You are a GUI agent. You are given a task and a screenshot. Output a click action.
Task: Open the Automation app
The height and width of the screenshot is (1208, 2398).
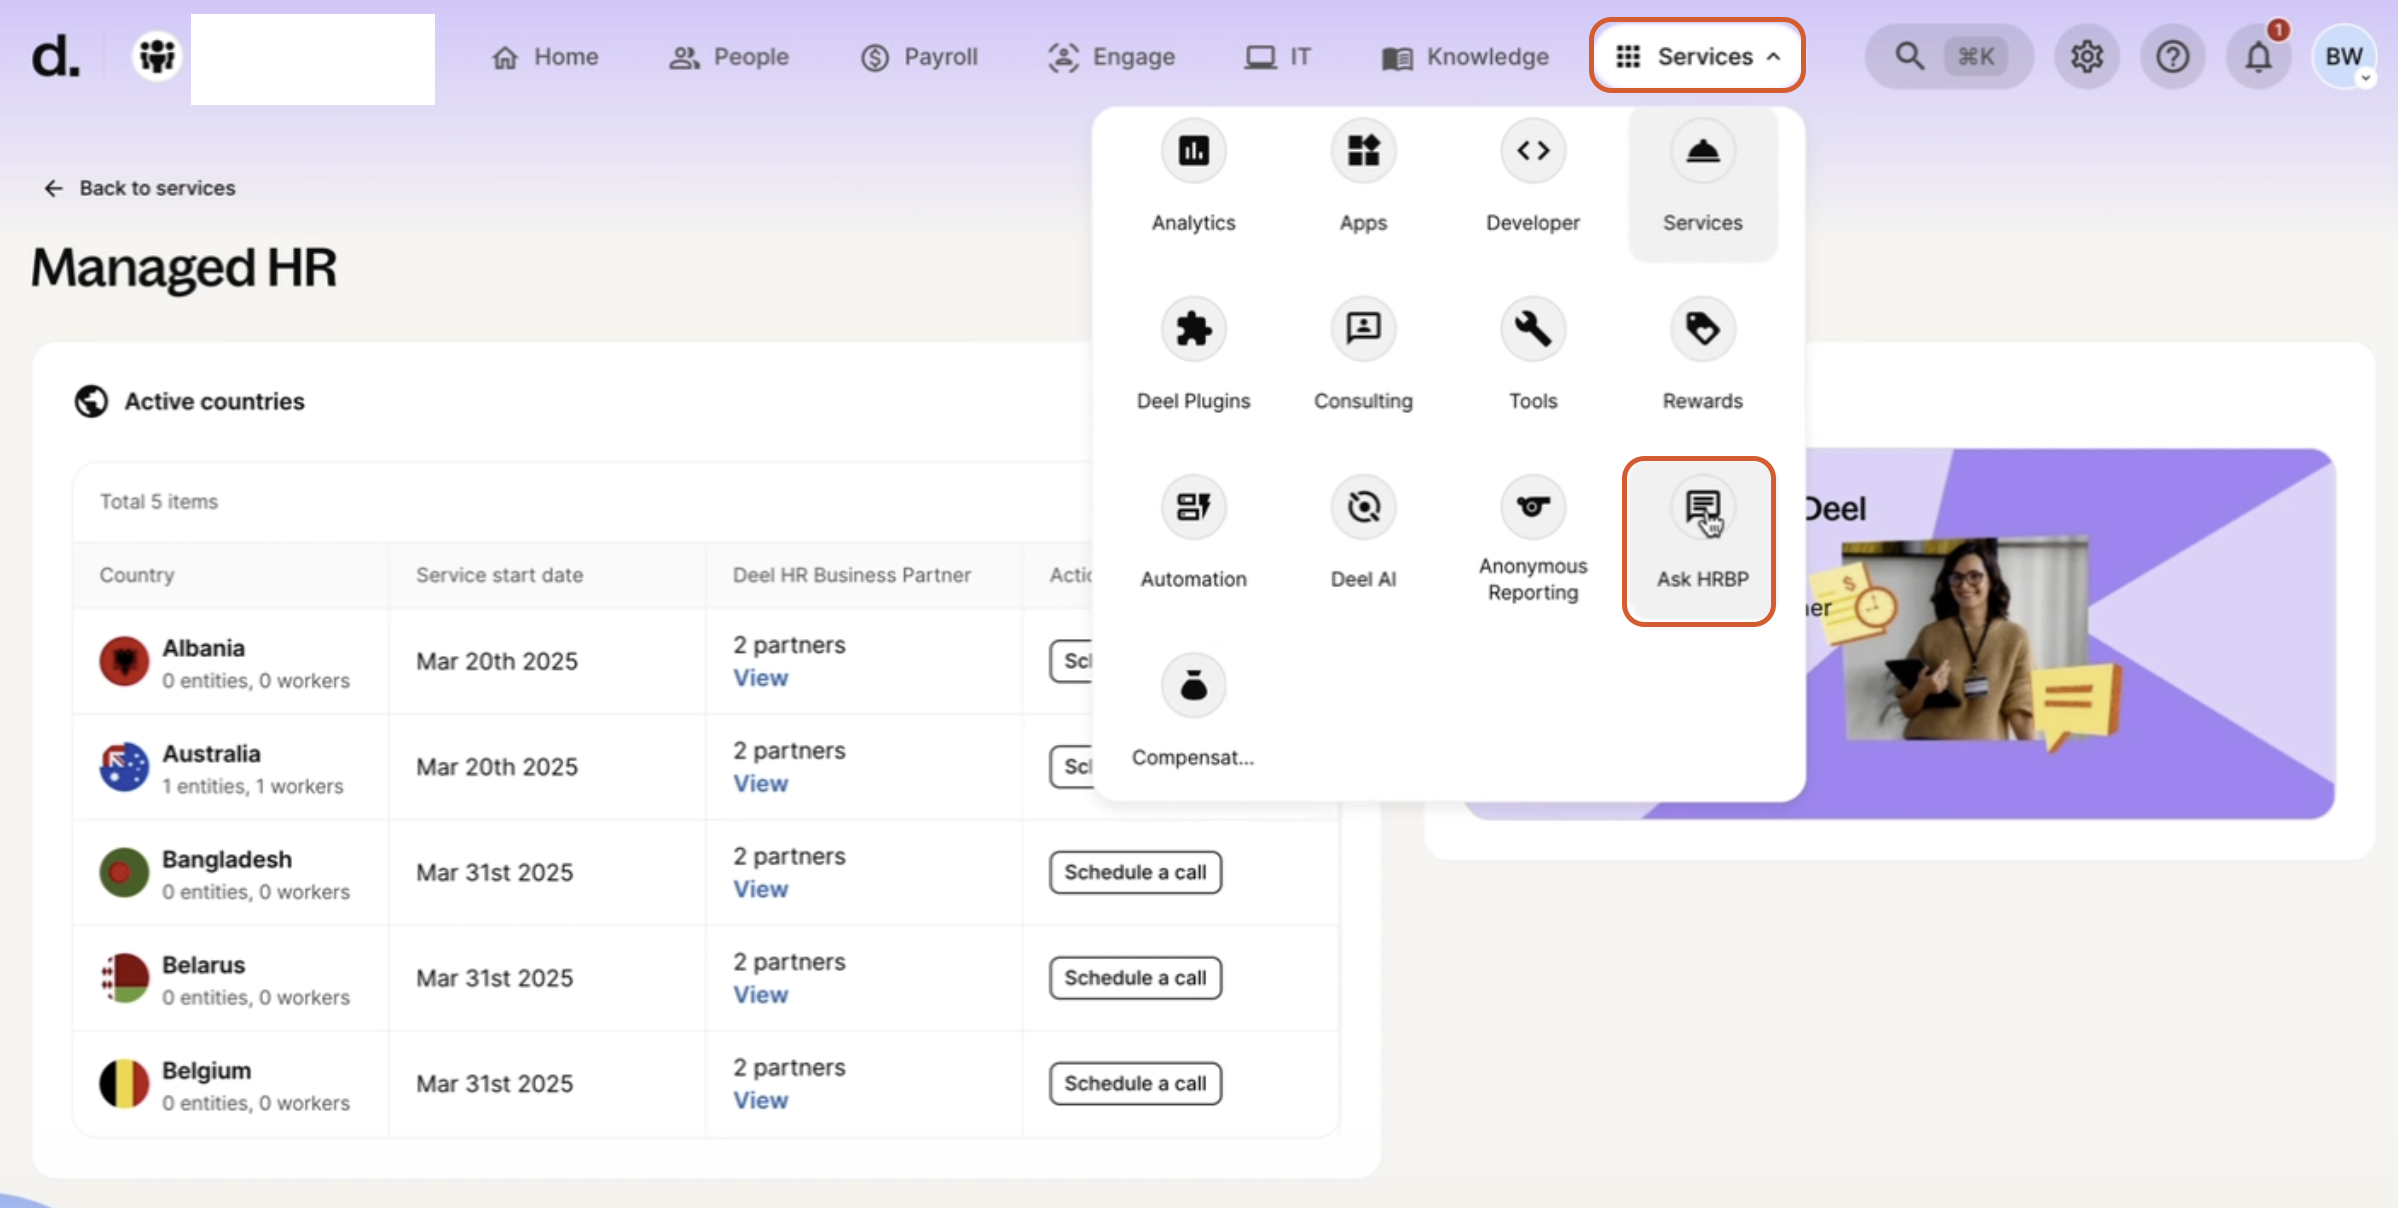pos(1193,535)
